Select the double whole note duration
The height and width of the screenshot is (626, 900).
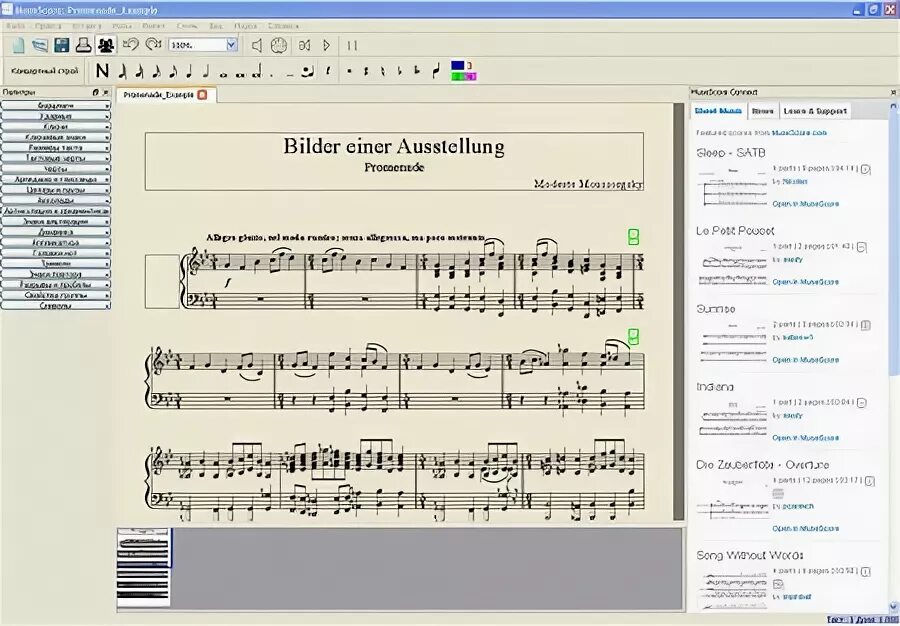[240, 74]
